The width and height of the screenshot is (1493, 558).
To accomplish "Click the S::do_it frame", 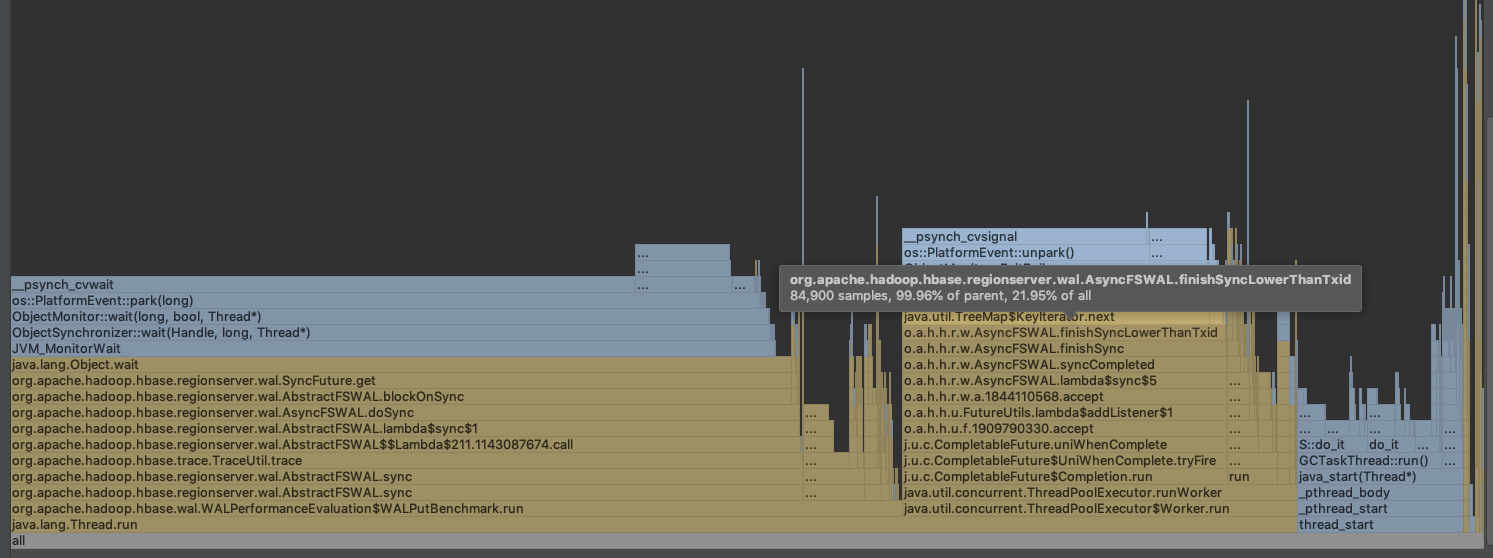I will click(1332, 445).
